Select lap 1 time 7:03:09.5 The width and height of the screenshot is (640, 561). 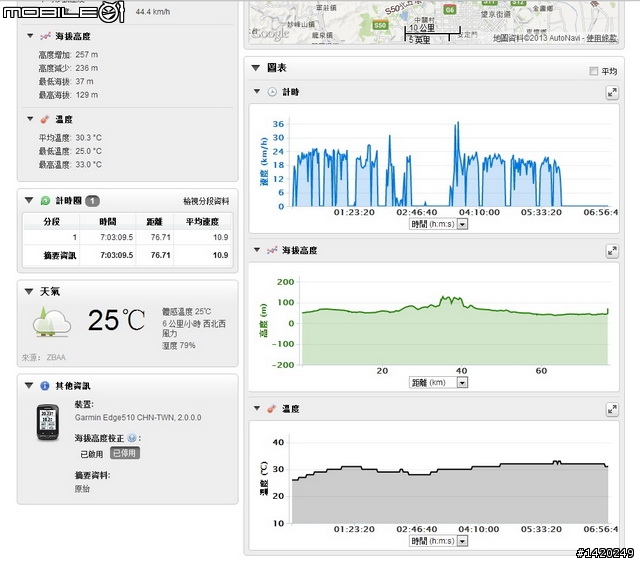(117, 237)
